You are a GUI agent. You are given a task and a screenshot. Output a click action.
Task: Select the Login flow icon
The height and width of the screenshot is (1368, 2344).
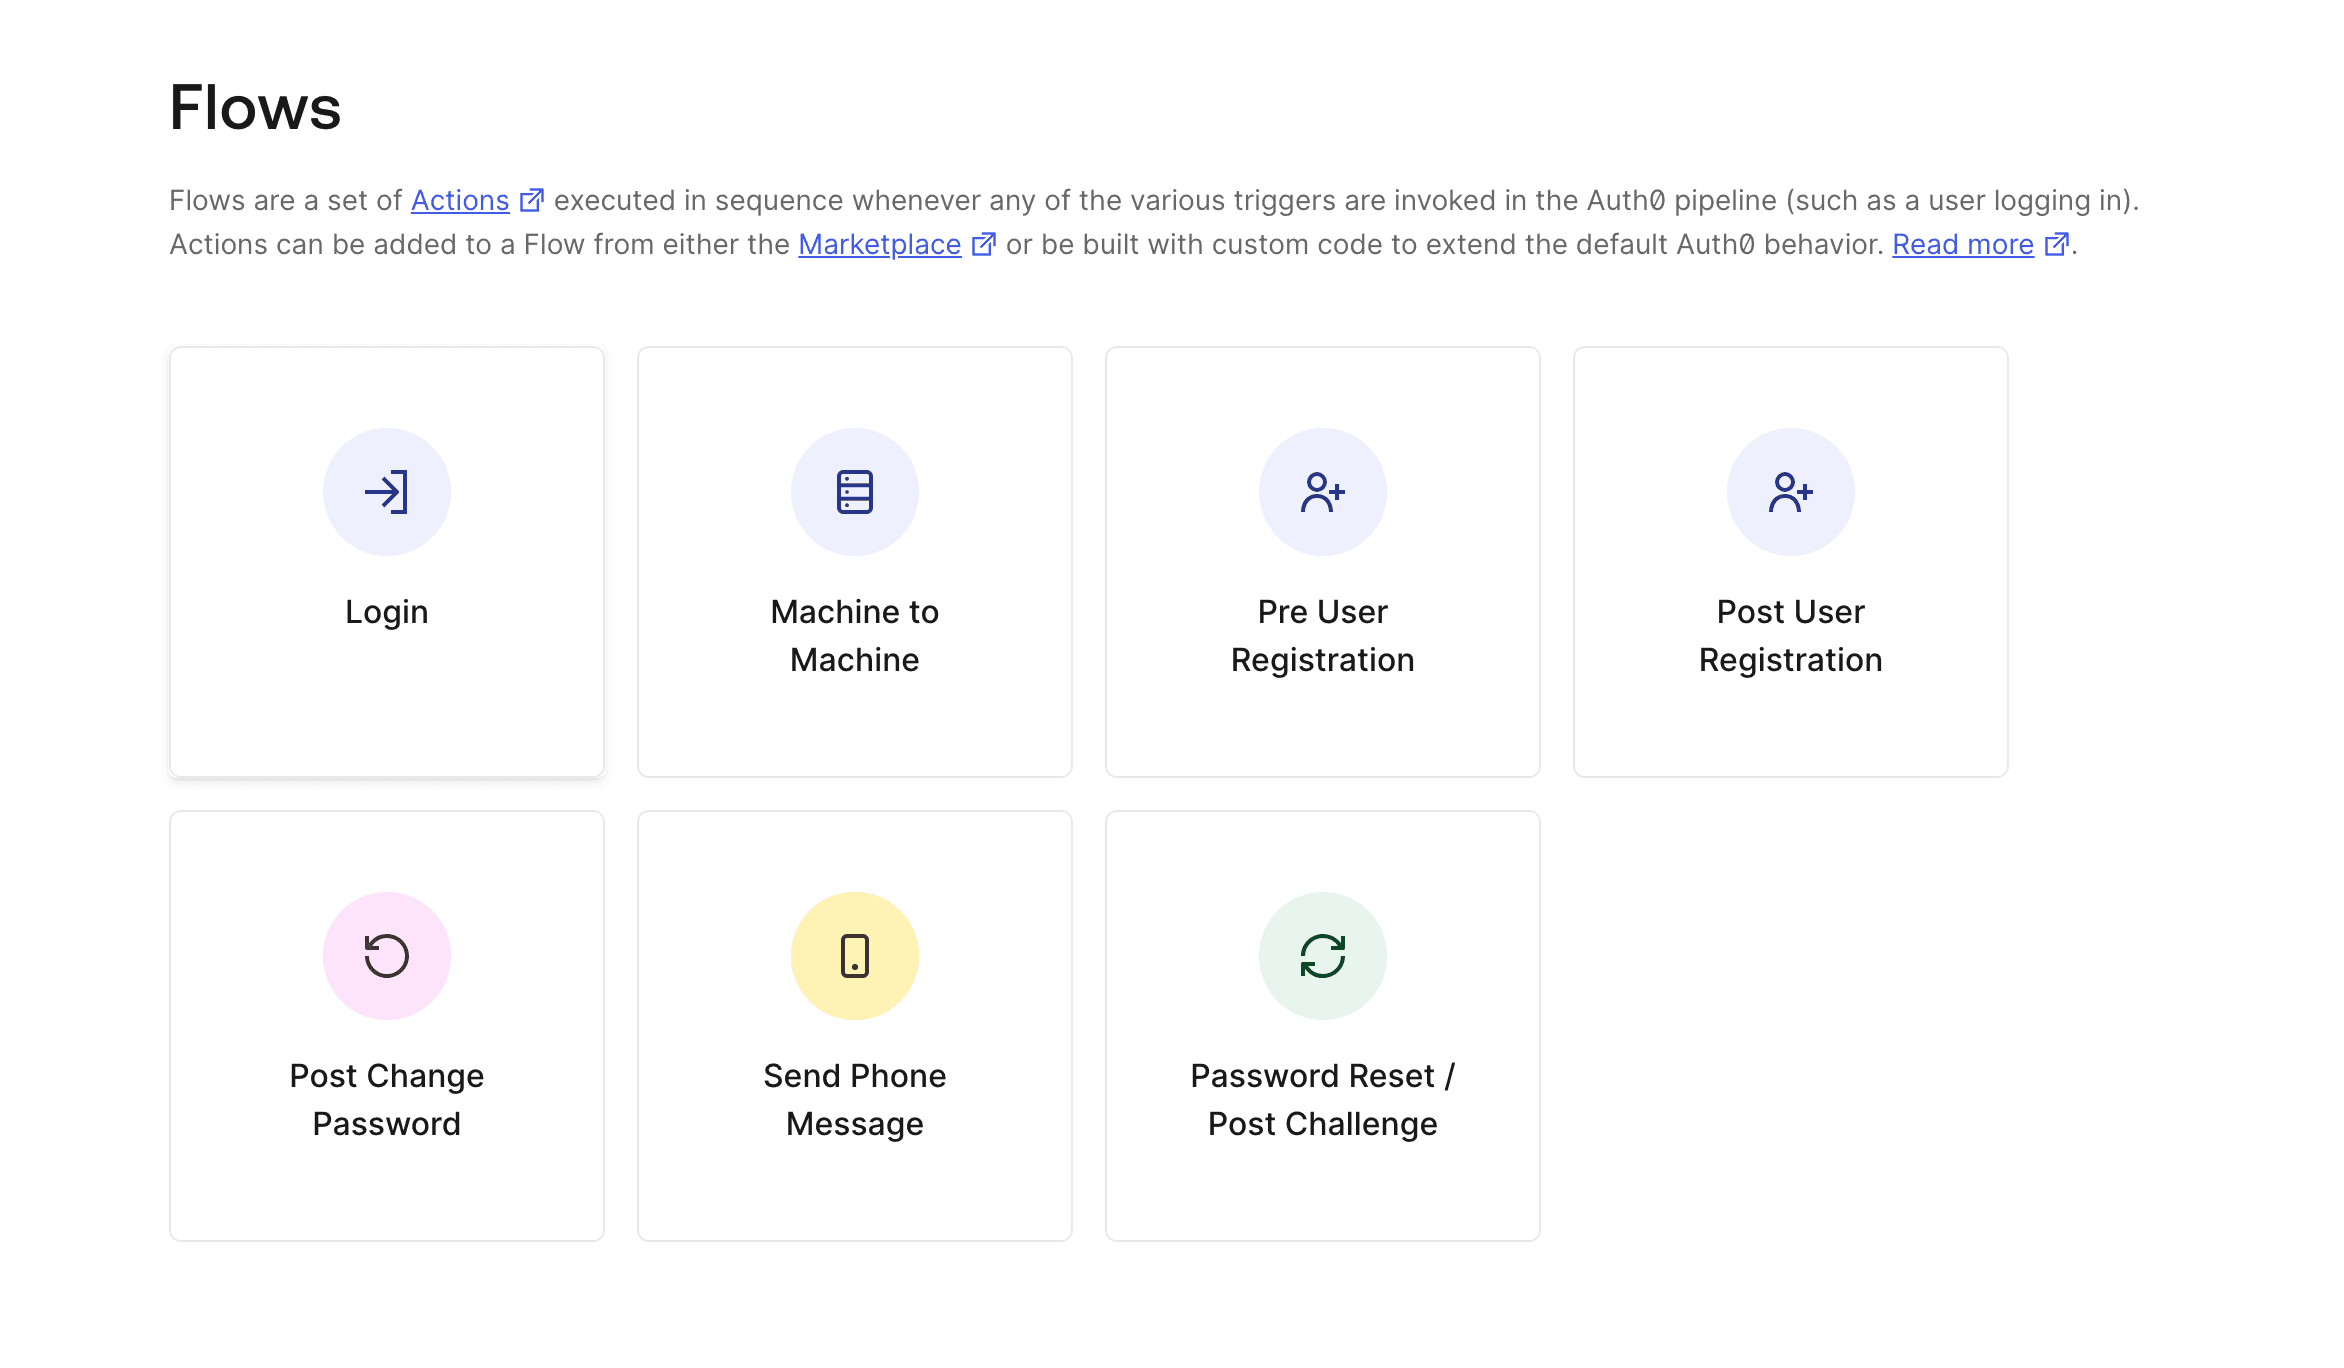click(387, 491)
